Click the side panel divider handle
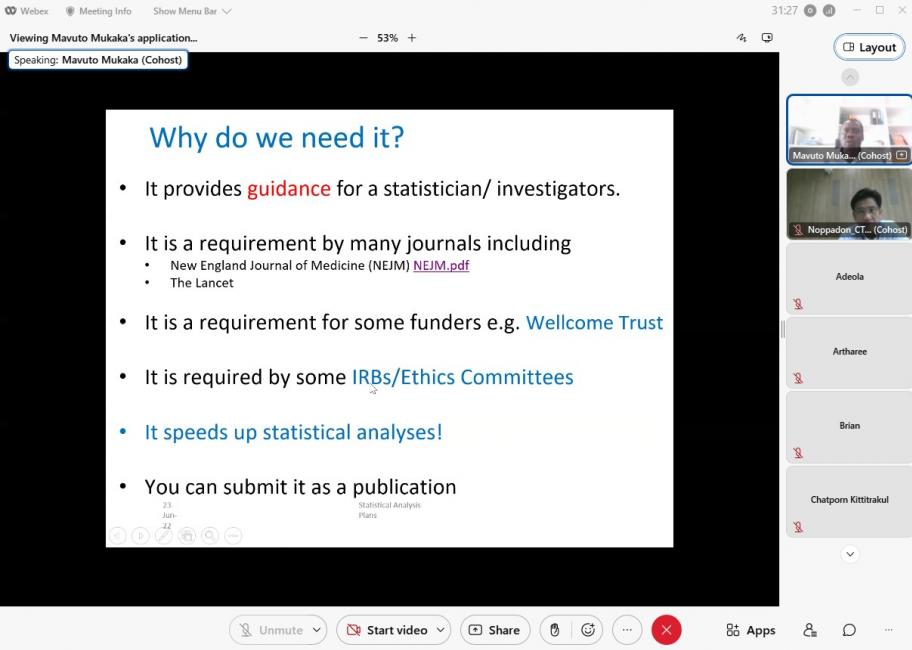912x650 pixels. pyautogui.click(x=783, y=329)
